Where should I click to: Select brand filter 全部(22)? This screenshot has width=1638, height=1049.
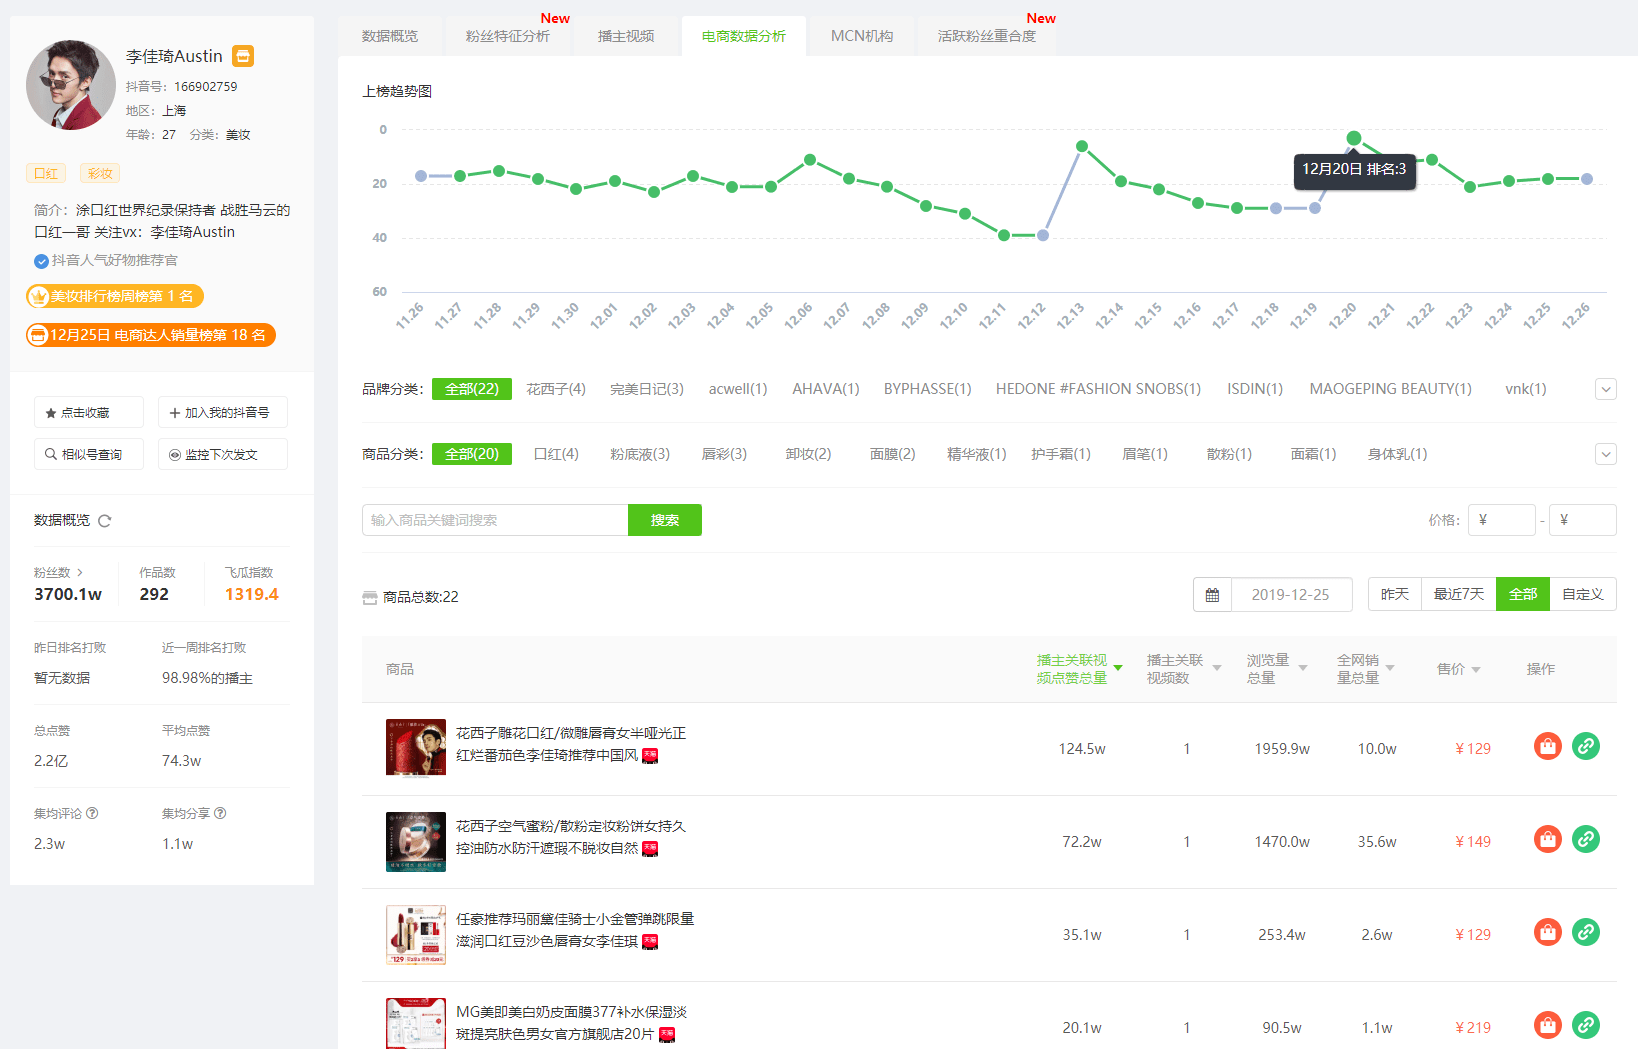coord(472,389)
